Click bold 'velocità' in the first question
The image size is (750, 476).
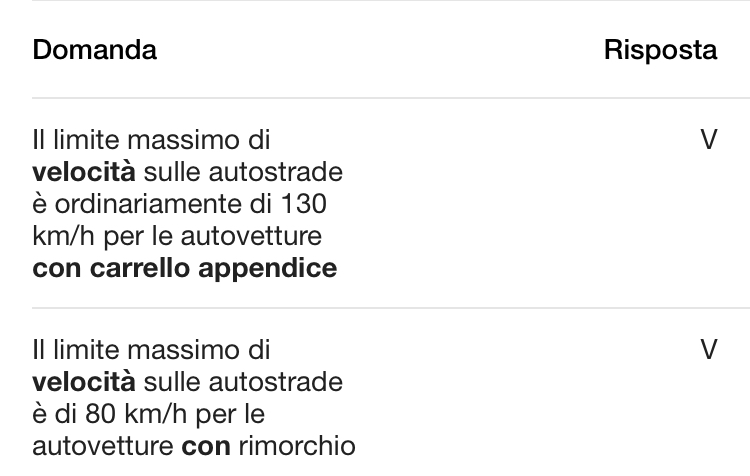83,172
